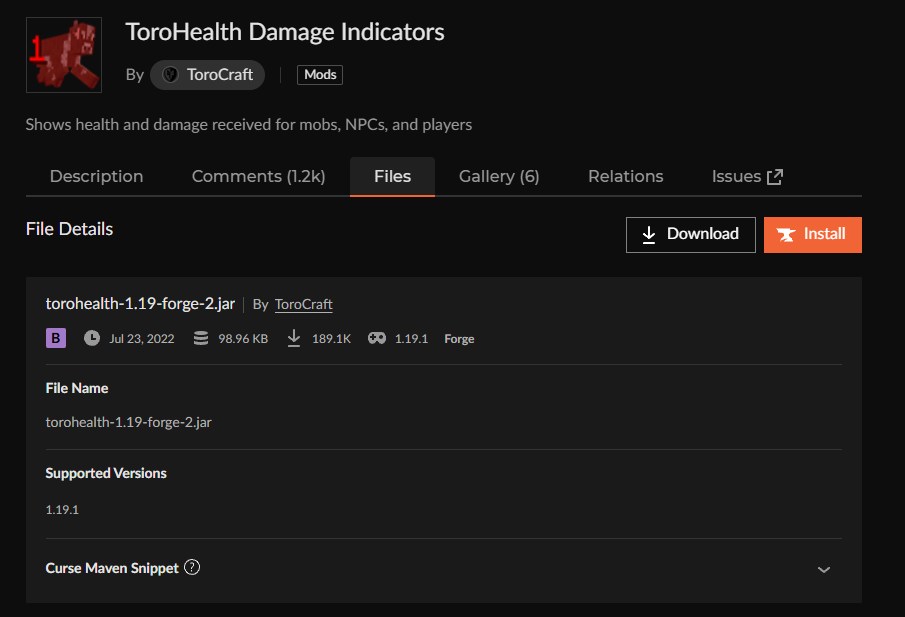This screenshot has width=905, height=617.
Task: View the Relations tab
Action: pyautogui.click(x=625, y=177)
